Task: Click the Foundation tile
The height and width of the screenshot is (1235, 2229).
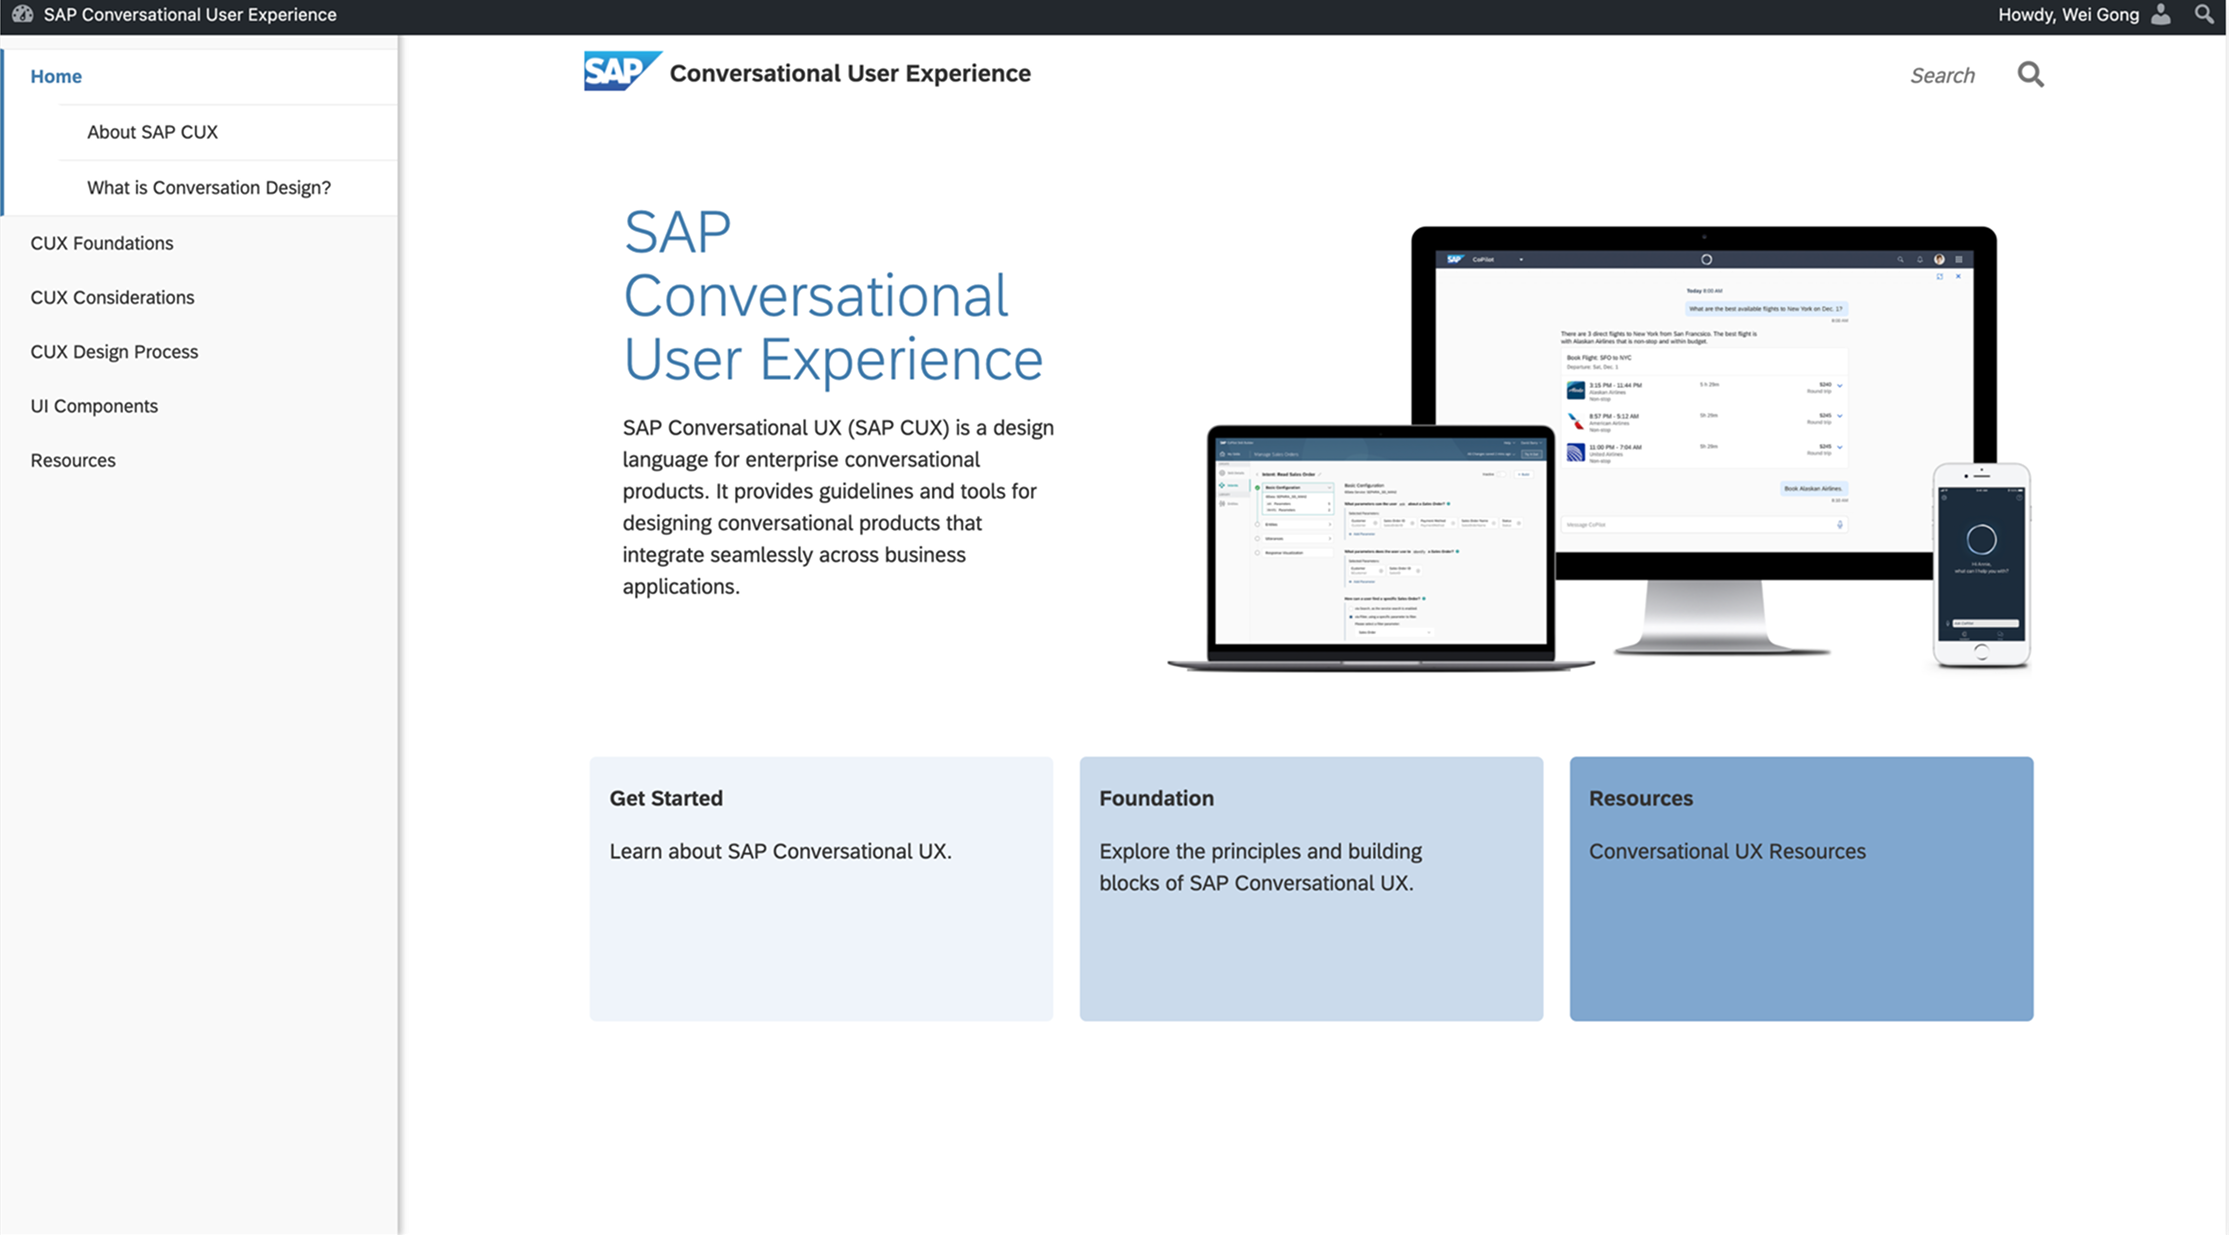Action: pos(1310,887)
